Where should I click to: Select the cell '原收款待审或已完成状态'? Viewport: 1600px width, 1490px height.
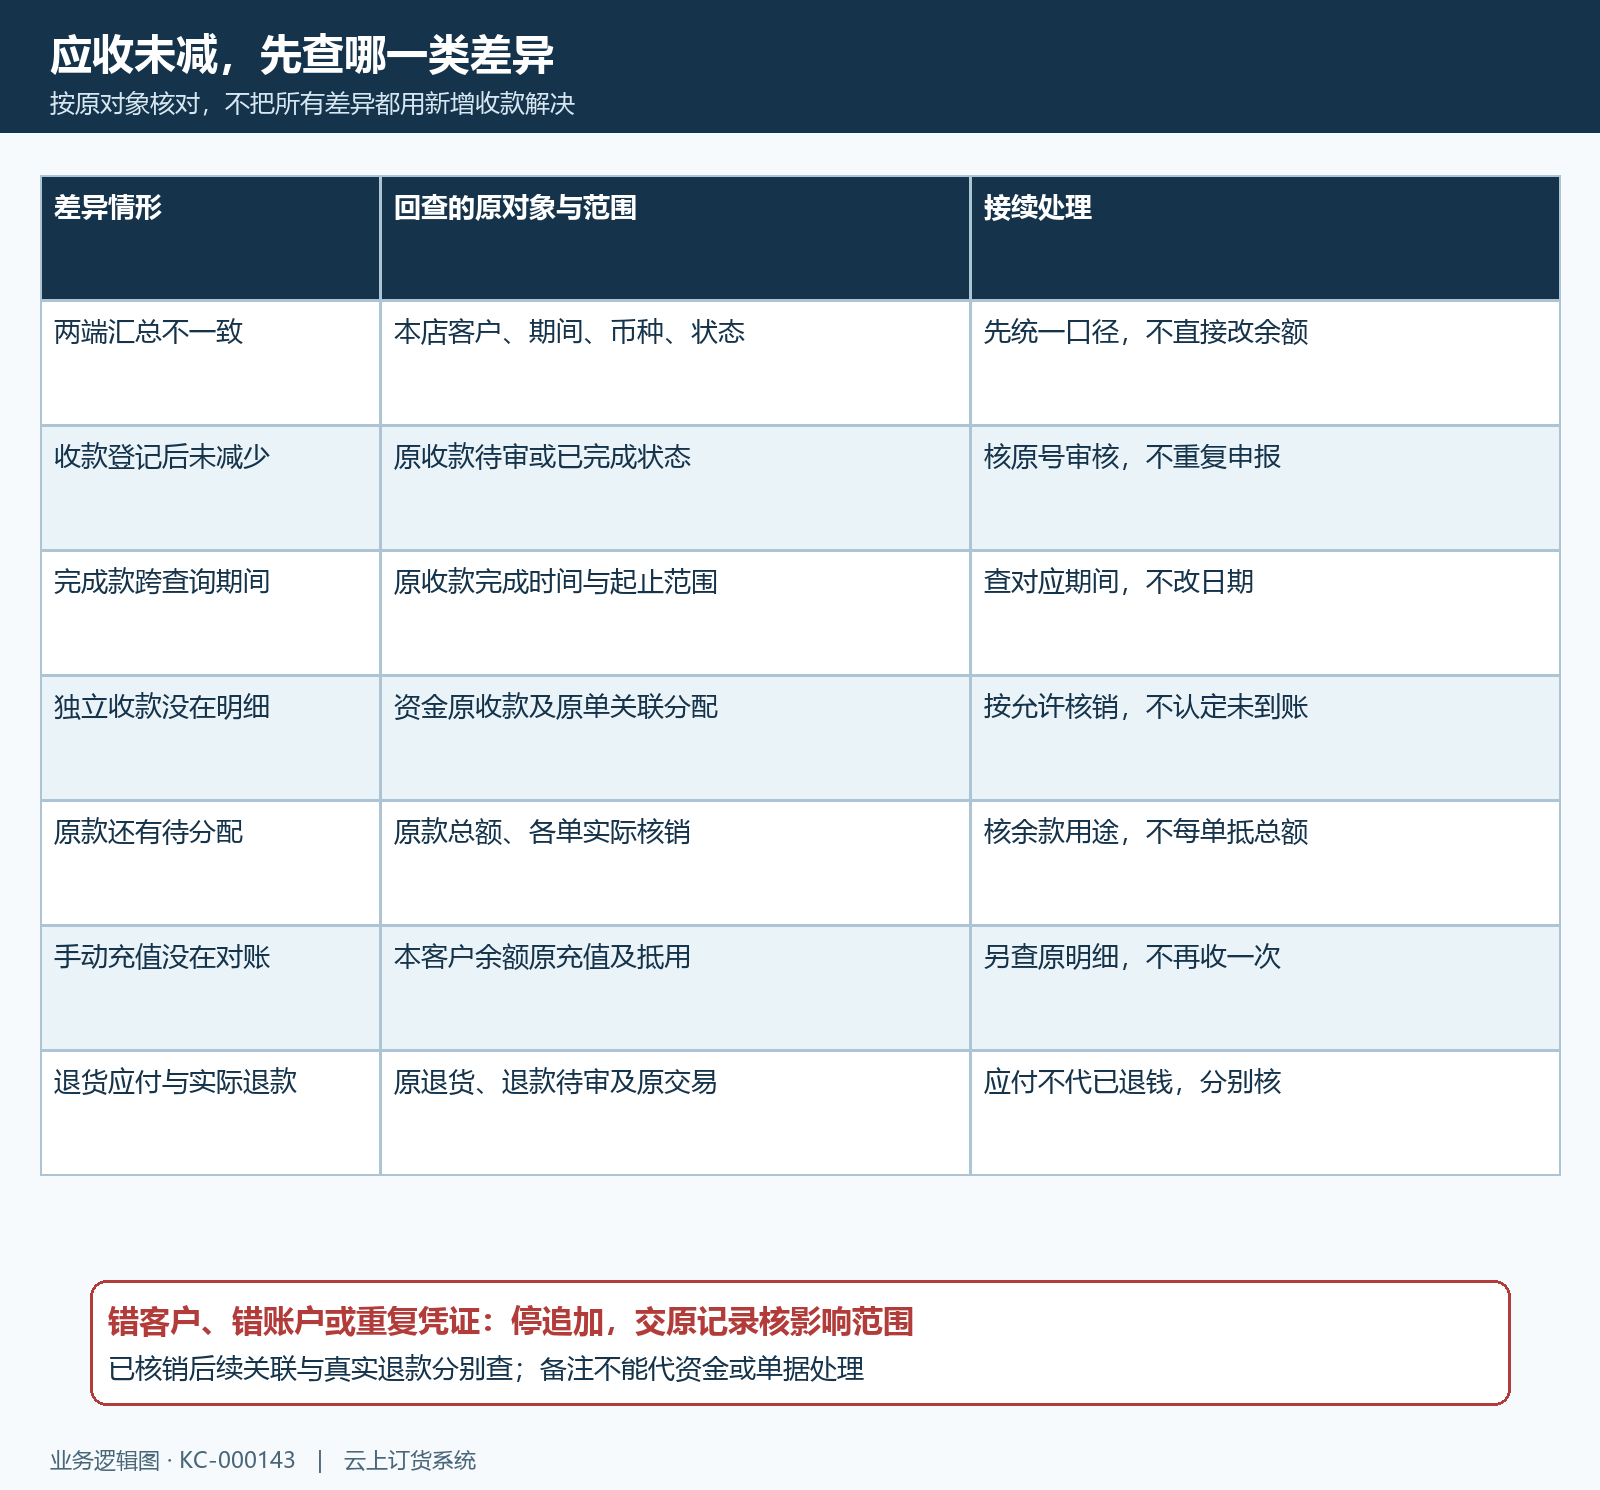(x=675, y=488)
